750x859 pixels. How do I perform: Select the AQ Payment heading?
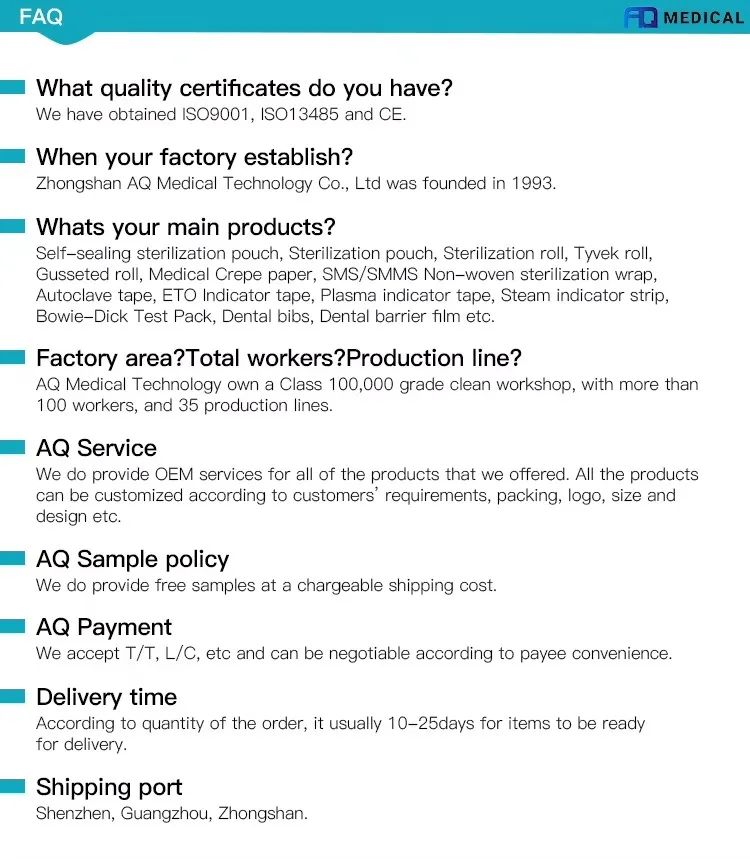[x=104, y=627]
